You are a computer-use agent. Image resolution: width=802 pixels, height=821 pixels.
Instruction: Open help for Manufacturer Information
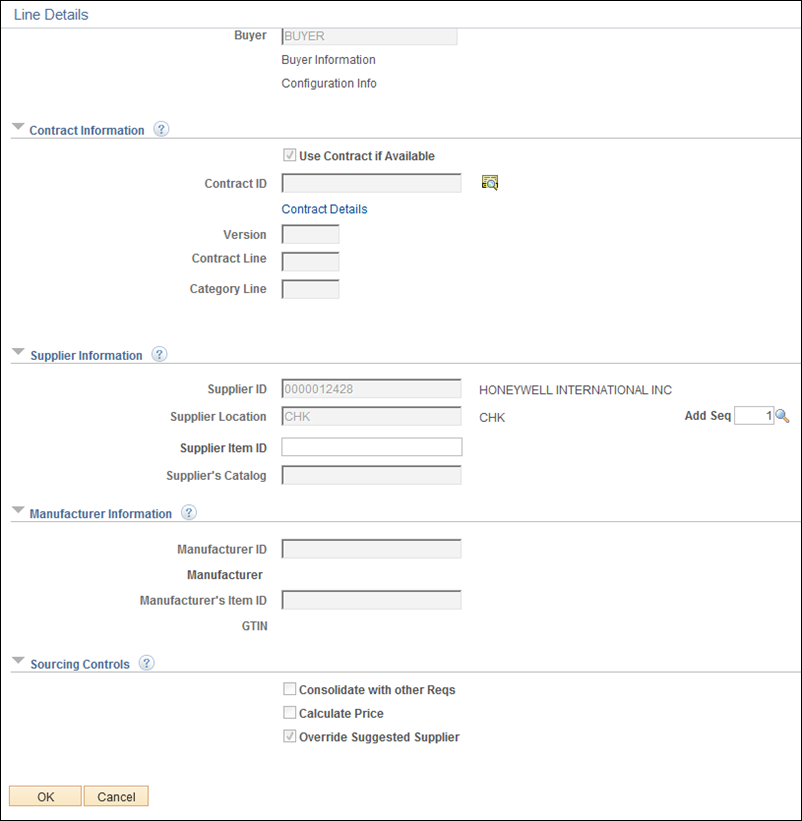189,513
